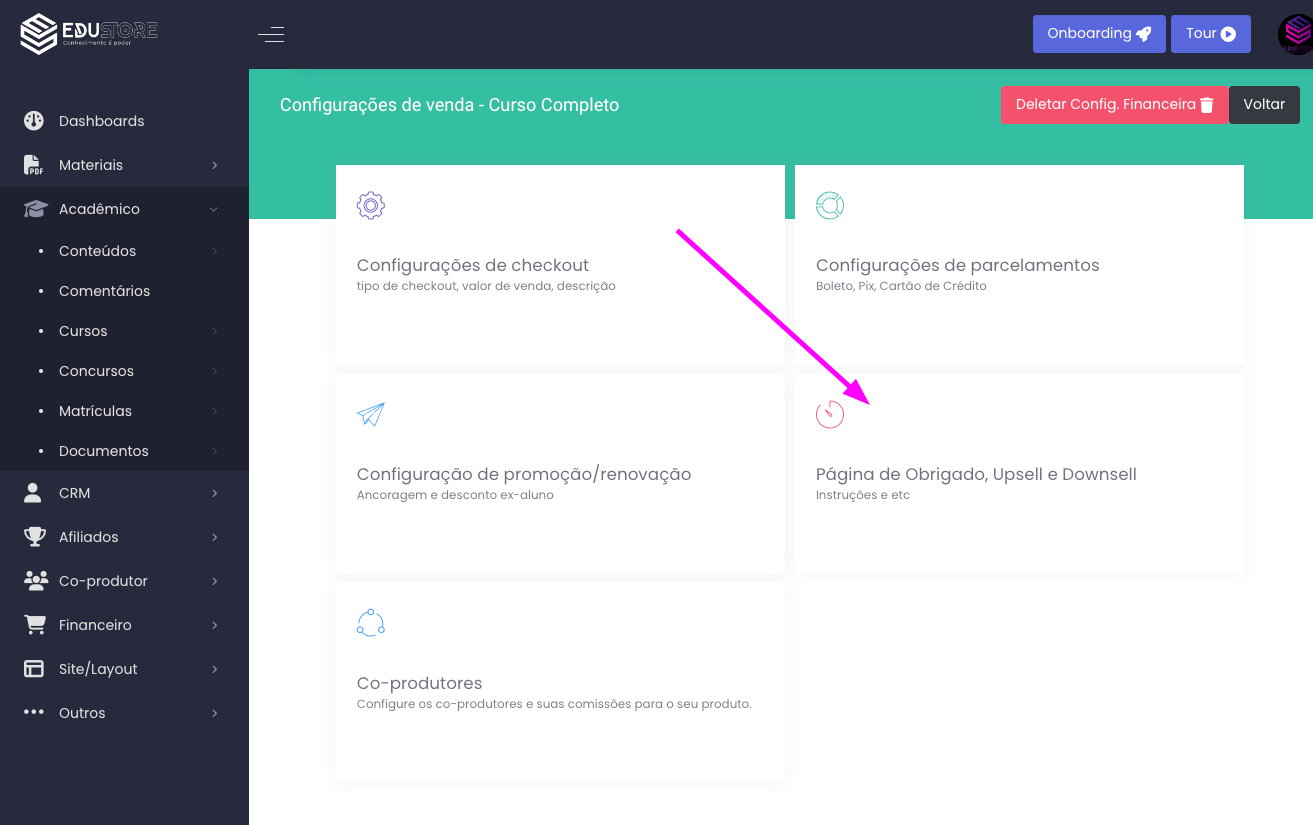Click the red timer icon
This screenshot has height=825, width=1313.
(x=830, y=414)
